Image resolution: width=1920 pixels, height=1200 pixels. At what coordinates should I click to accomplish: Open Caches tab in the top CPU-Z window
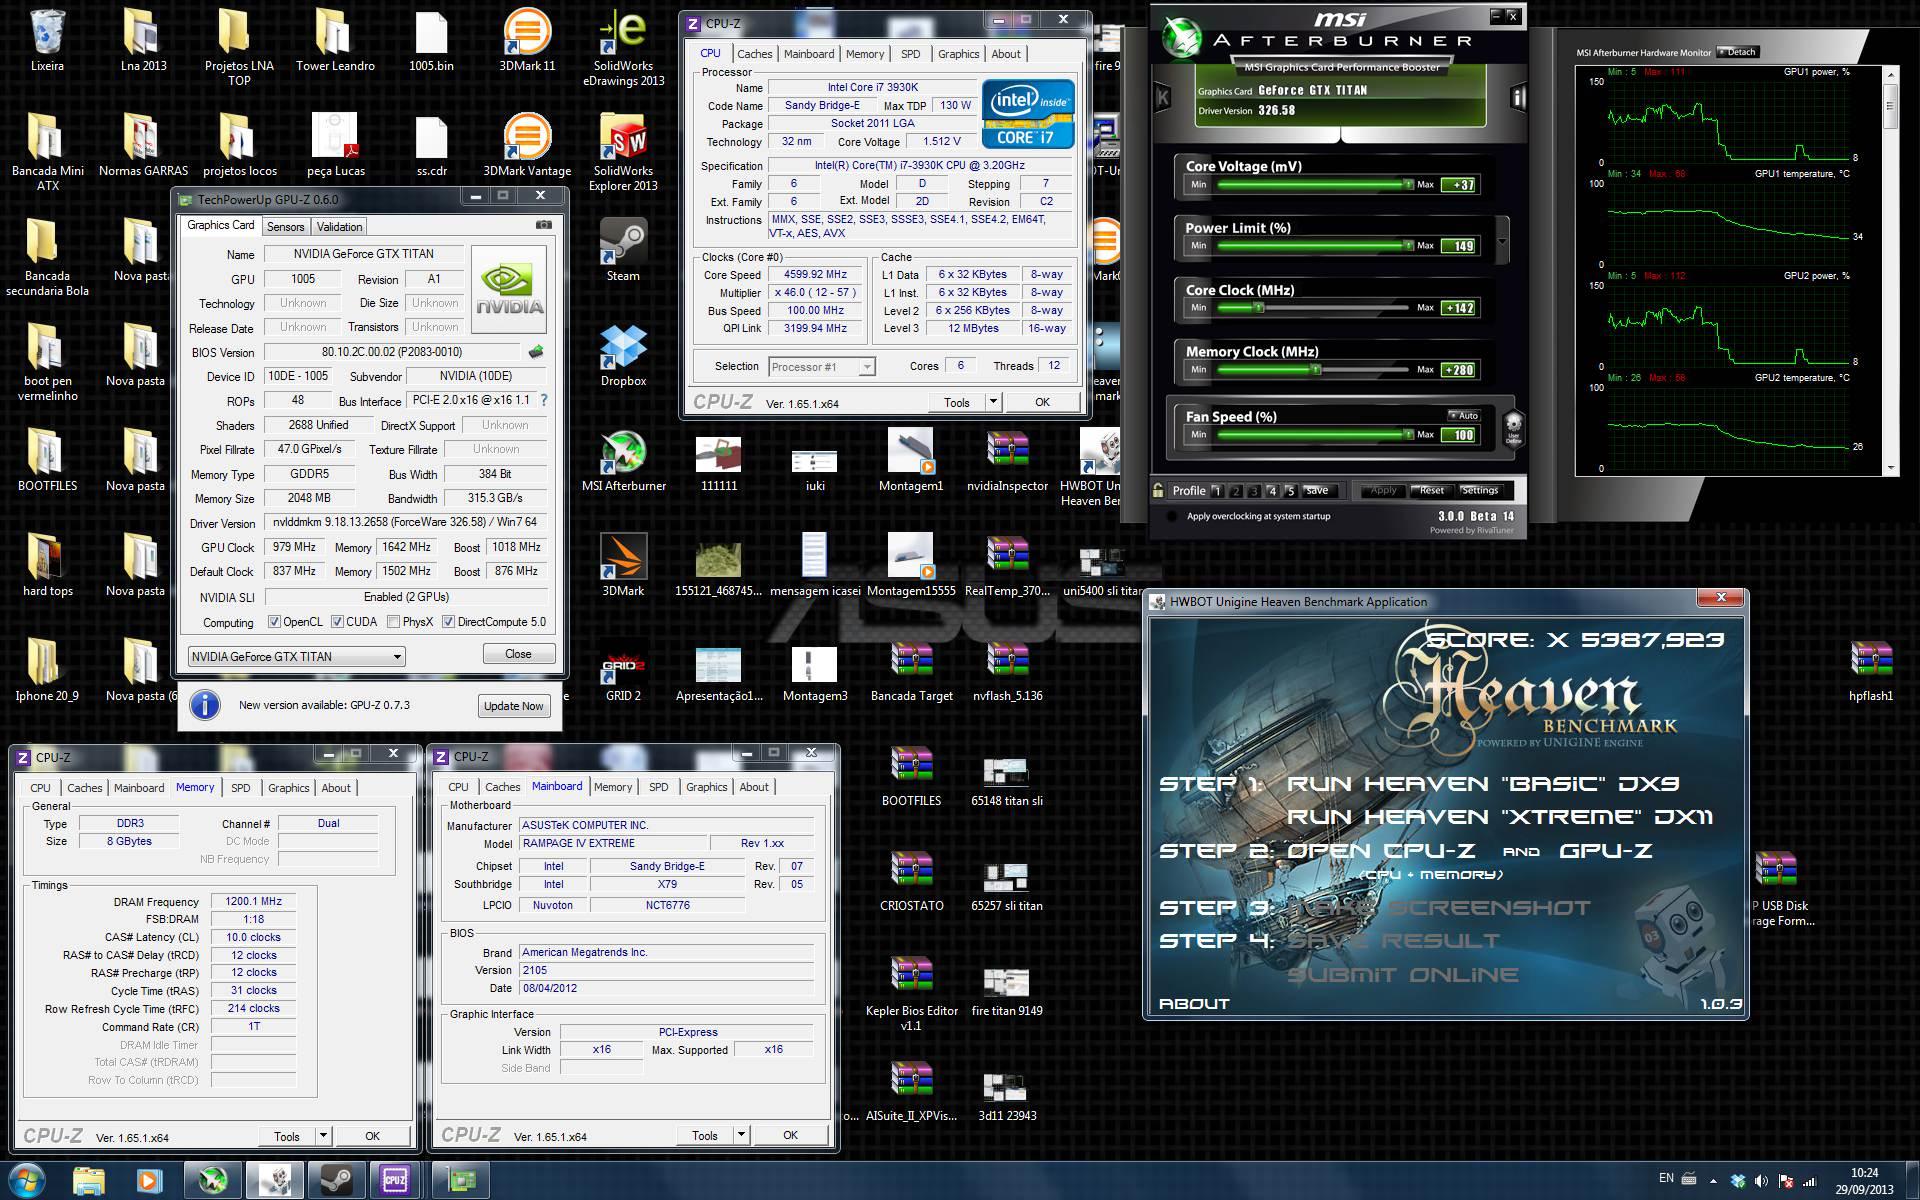pyautogui.click(x=754, y=54)
